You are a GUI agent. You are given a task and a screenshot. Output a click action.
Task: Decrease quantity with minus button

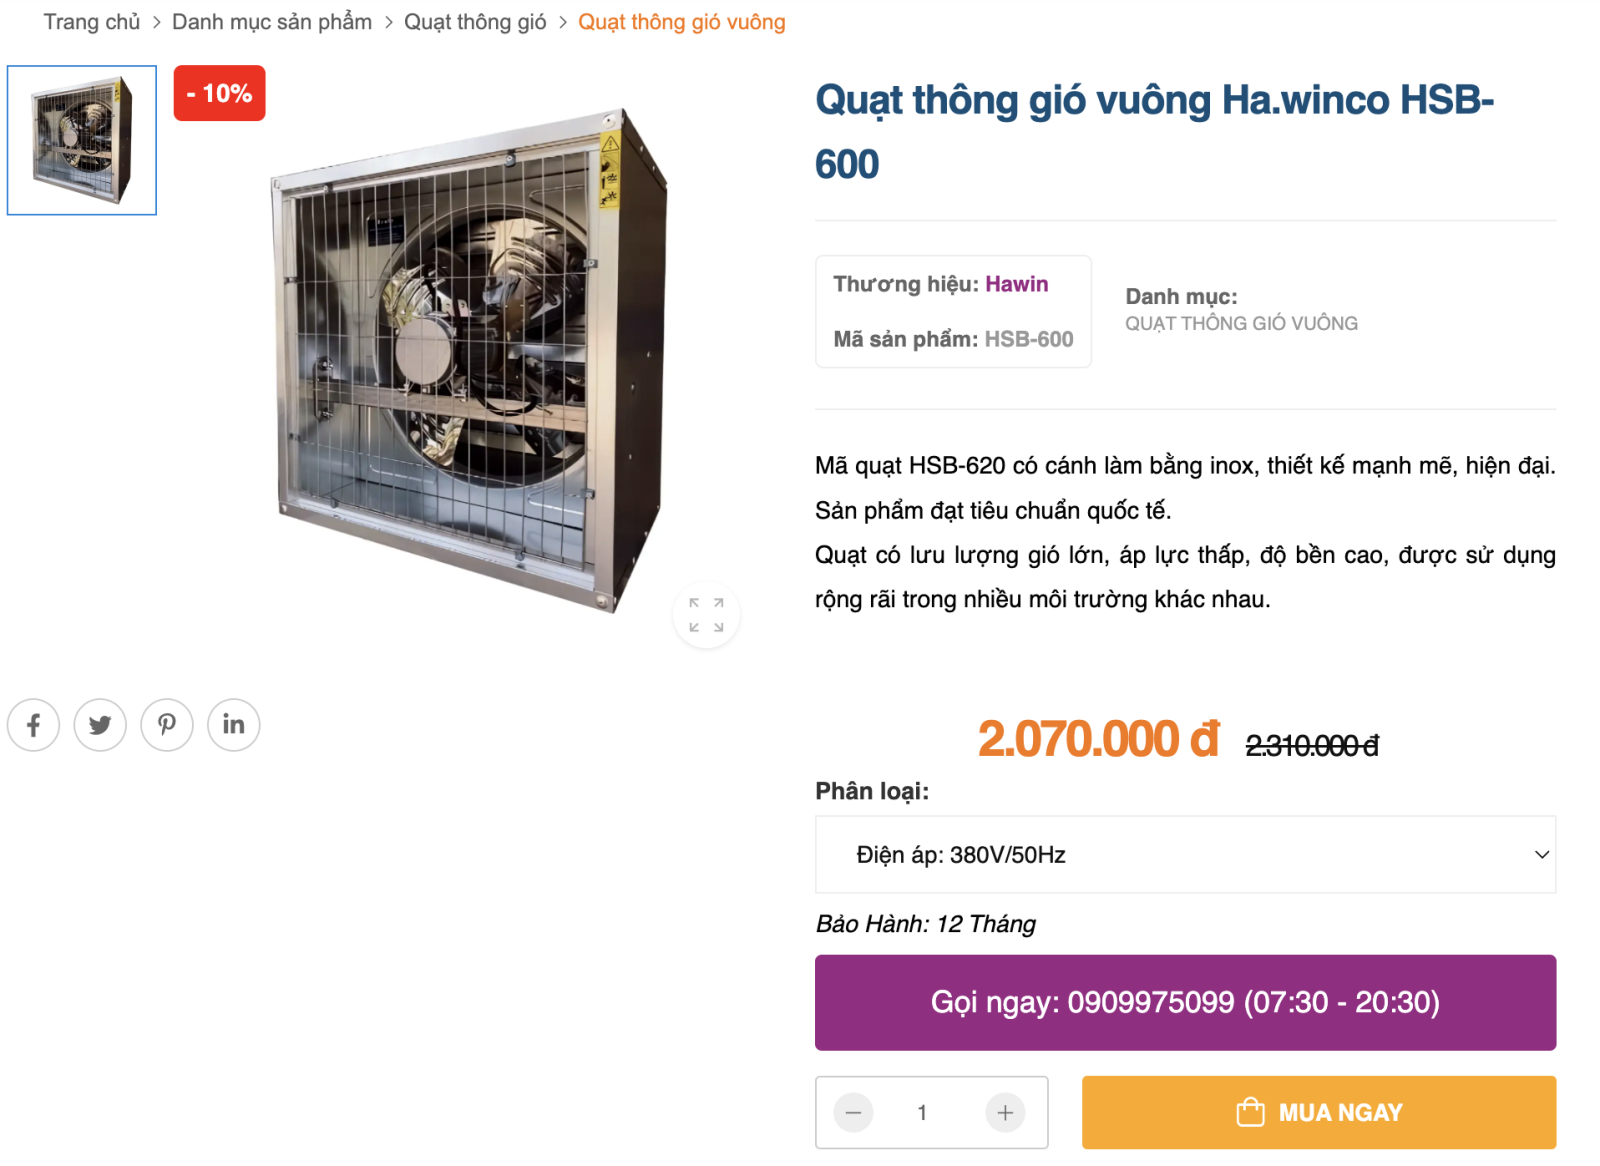pyautogui.click(x=853, y=1112)
